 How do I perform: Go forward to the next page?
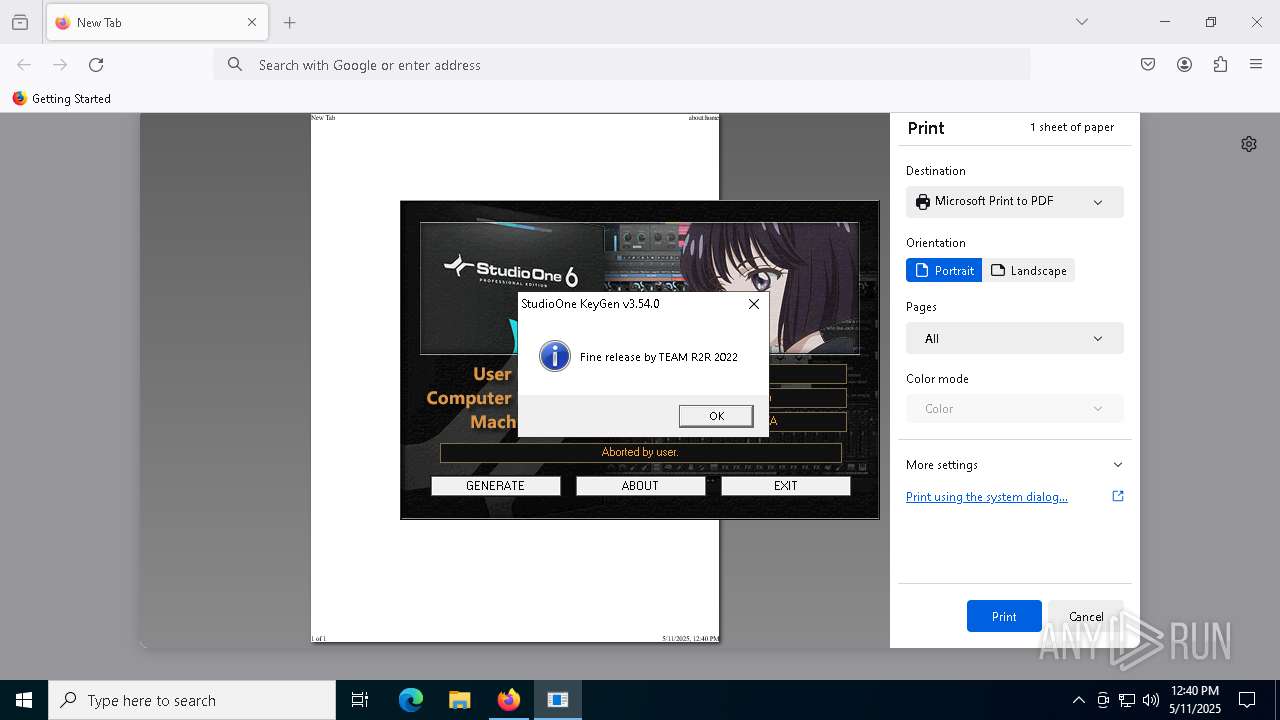pos(60,65)
